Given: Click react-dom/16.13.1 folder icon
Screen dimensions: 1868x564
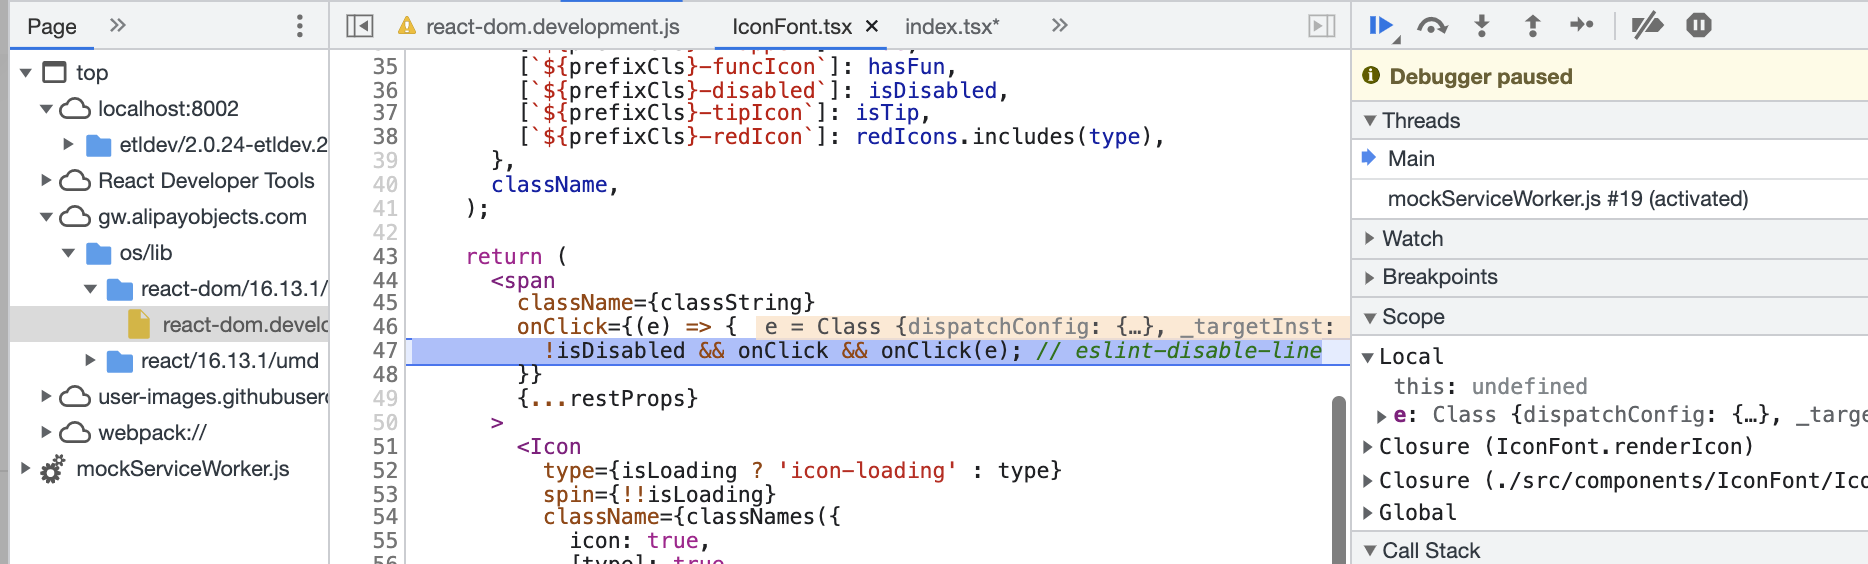Looking at the screenshot, I should tap(119, 290).
